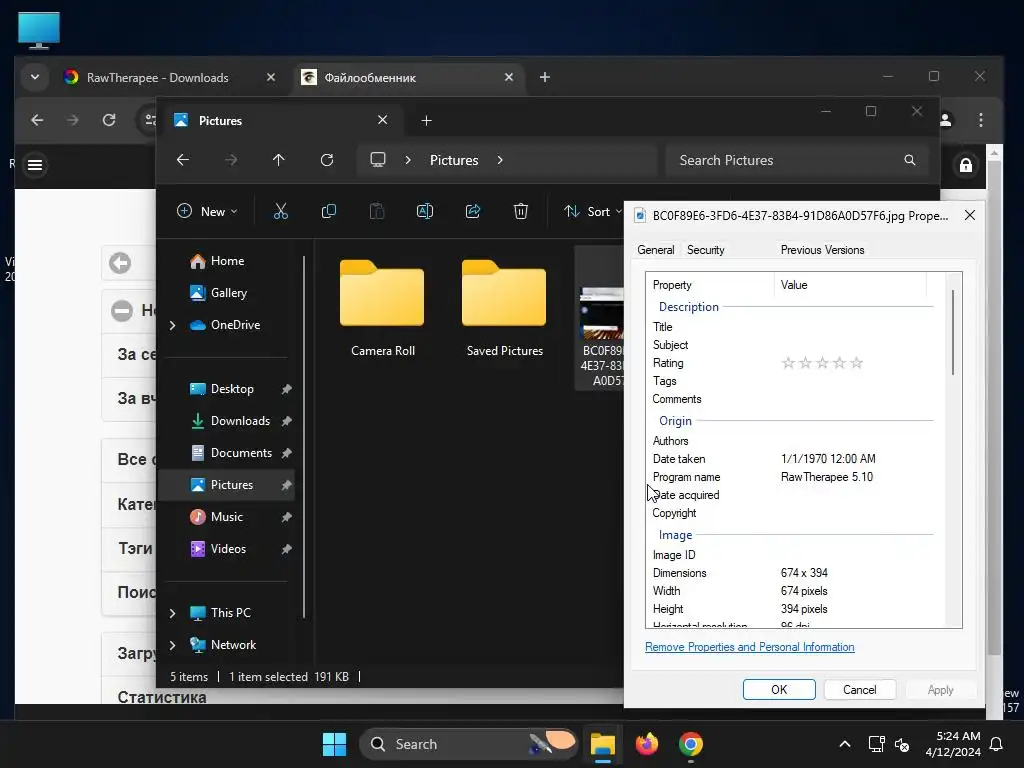Viewport: 1024px width, 768px height.
Task: Add a new File Explorer tab
Action: 426,120
